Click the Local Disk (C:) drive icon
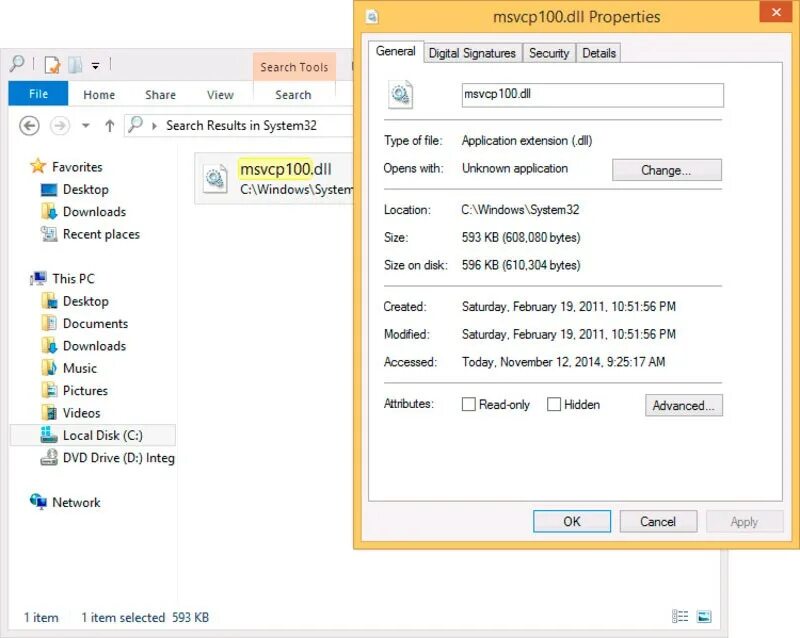The height and width of the screenshot is (638, 800). click(48, 435)
